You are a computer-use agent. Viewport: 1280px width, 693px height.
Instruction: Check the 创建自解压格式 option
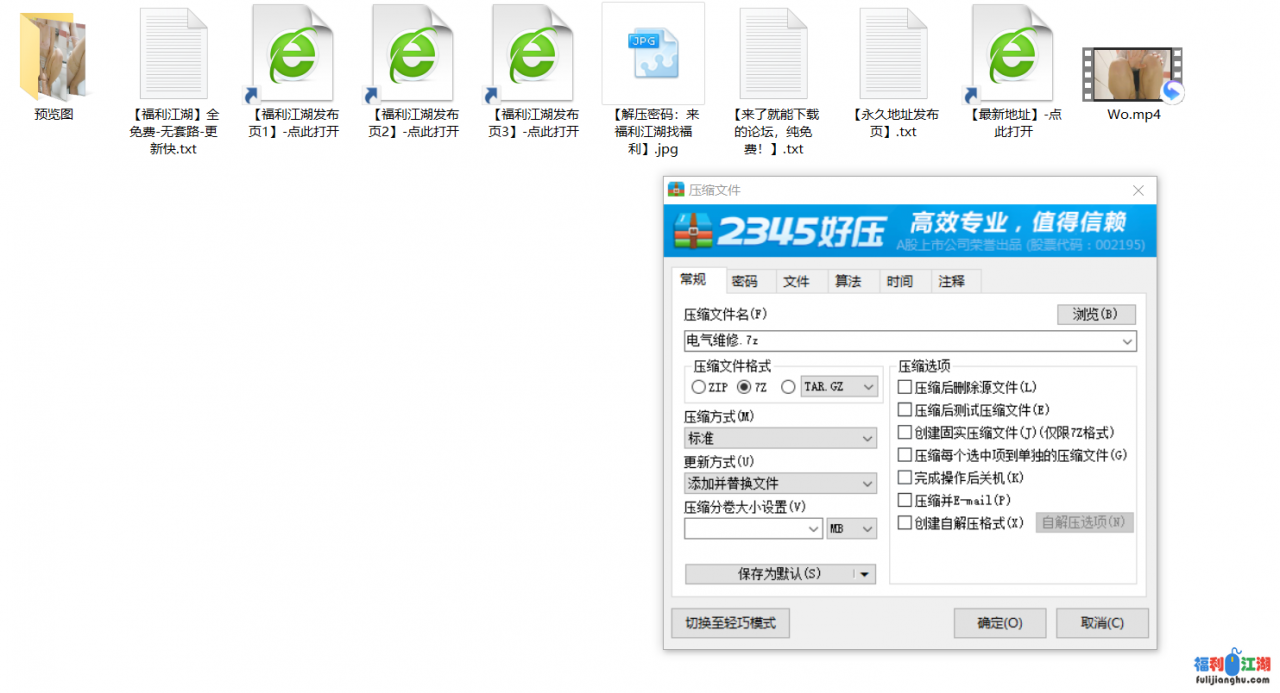coord(905,523)
